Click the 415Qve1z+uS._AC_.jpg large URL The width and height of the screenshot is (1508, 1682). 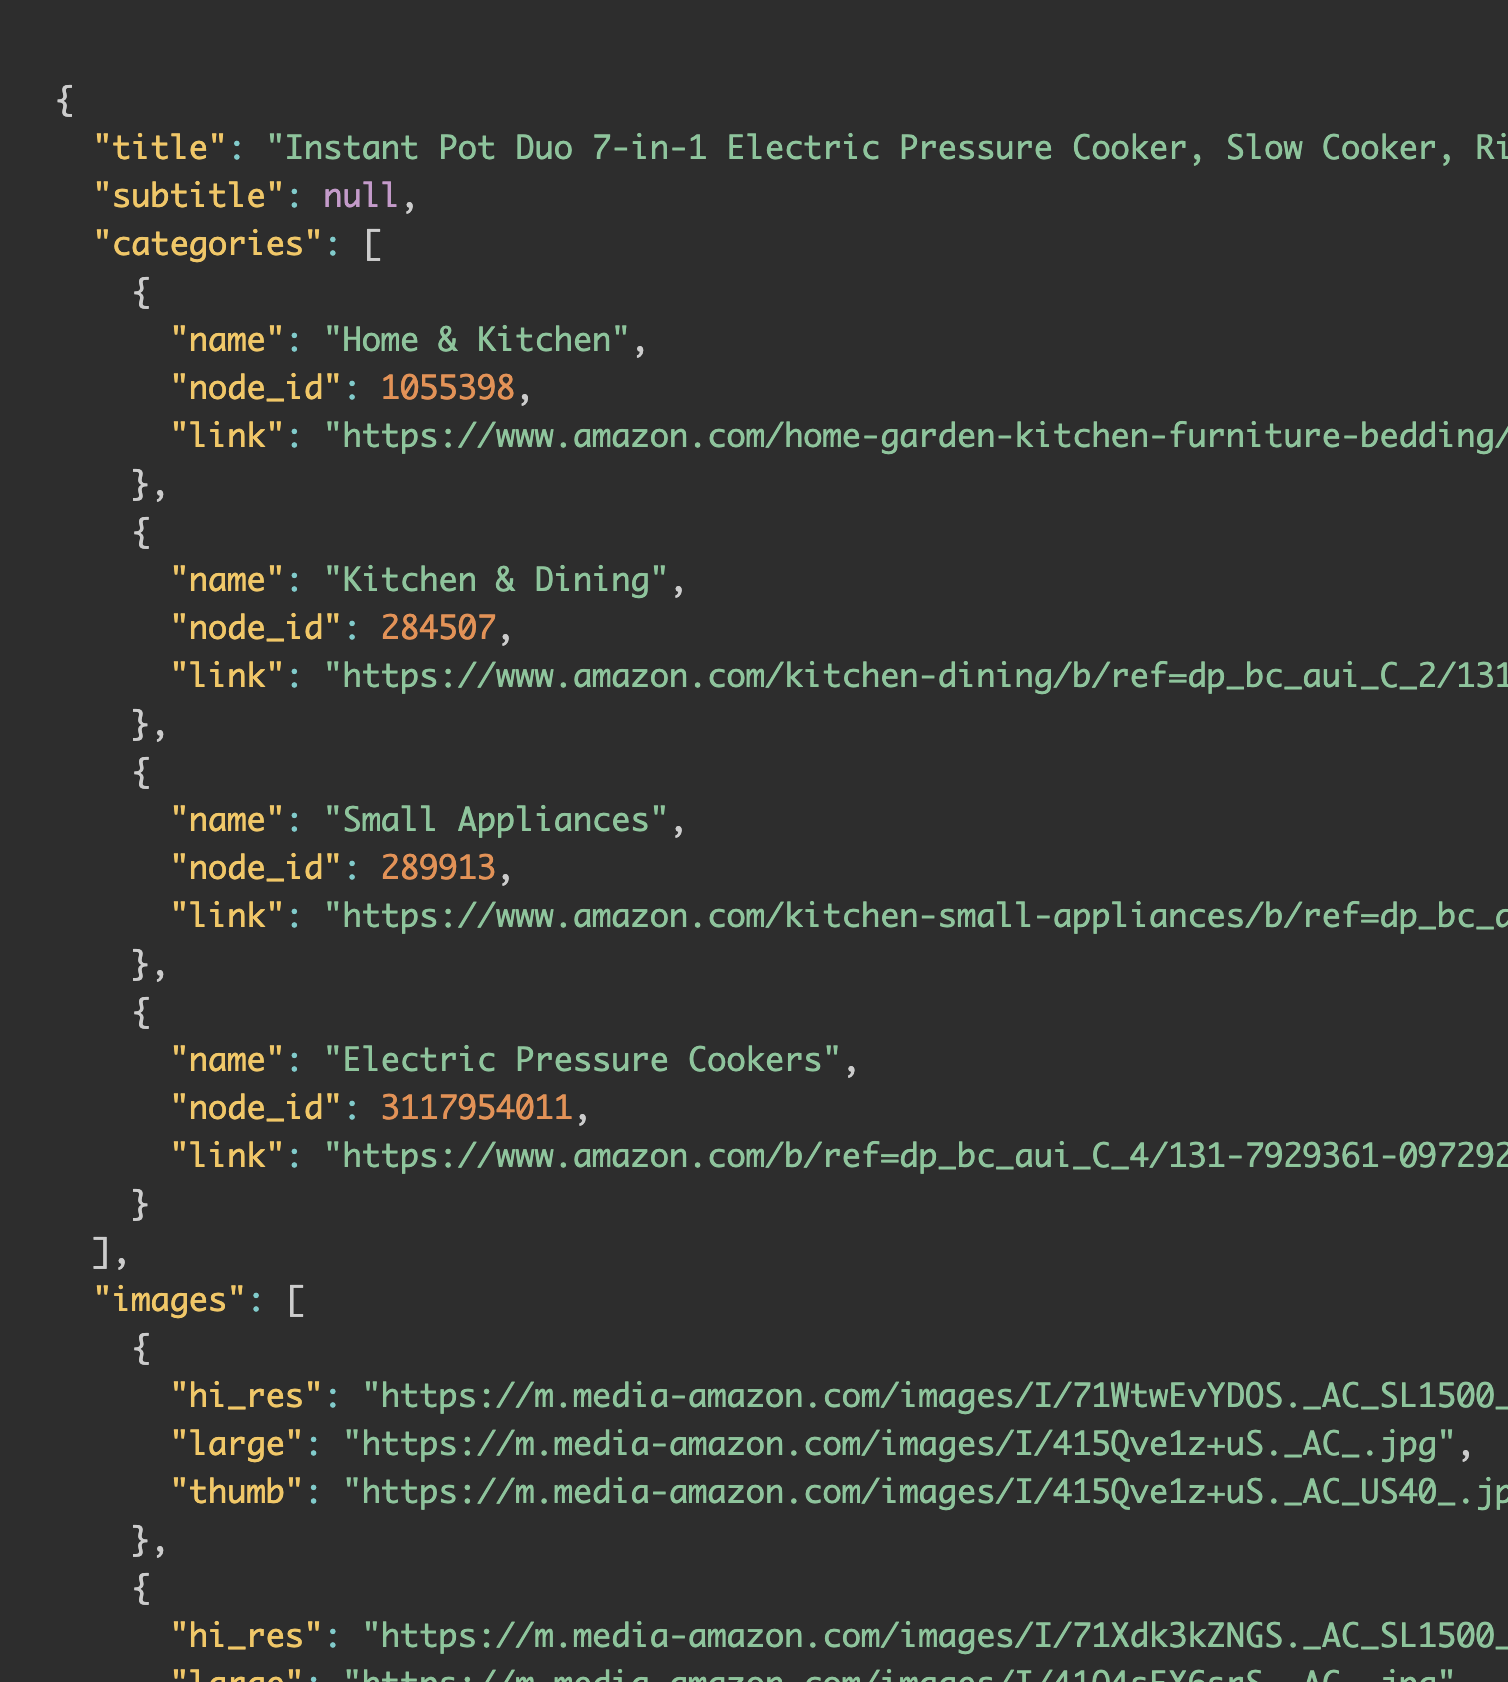(898, 1444)
